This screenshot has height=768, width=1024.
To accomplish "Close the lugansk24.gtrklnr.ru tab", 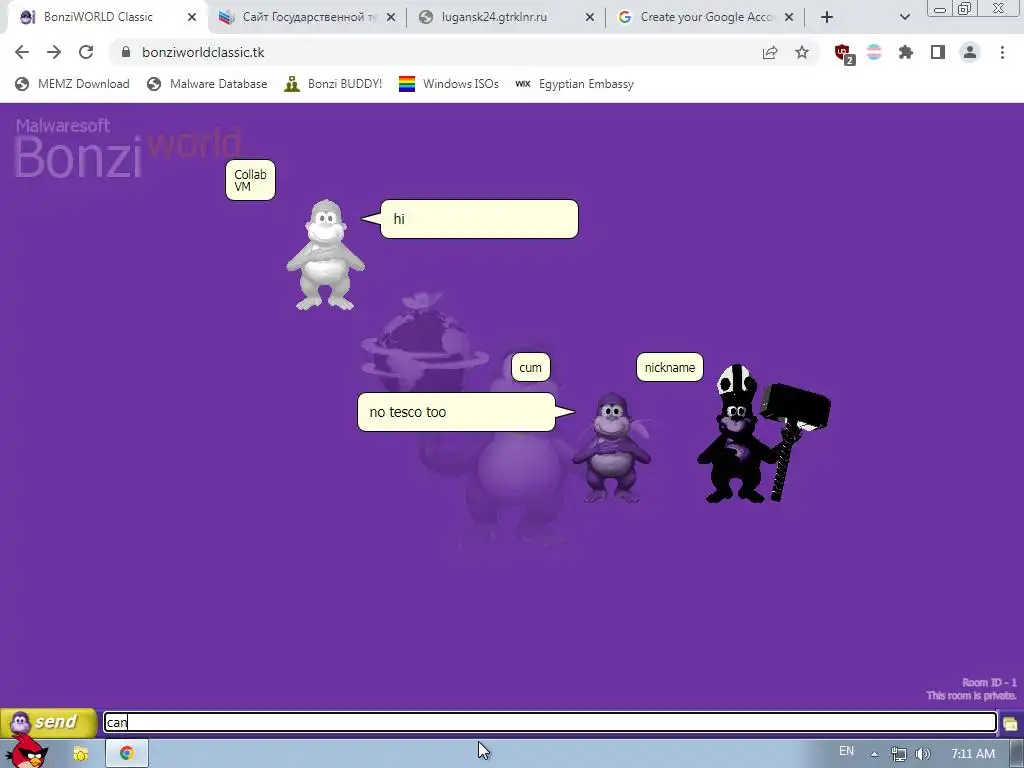I will [590, 17].
